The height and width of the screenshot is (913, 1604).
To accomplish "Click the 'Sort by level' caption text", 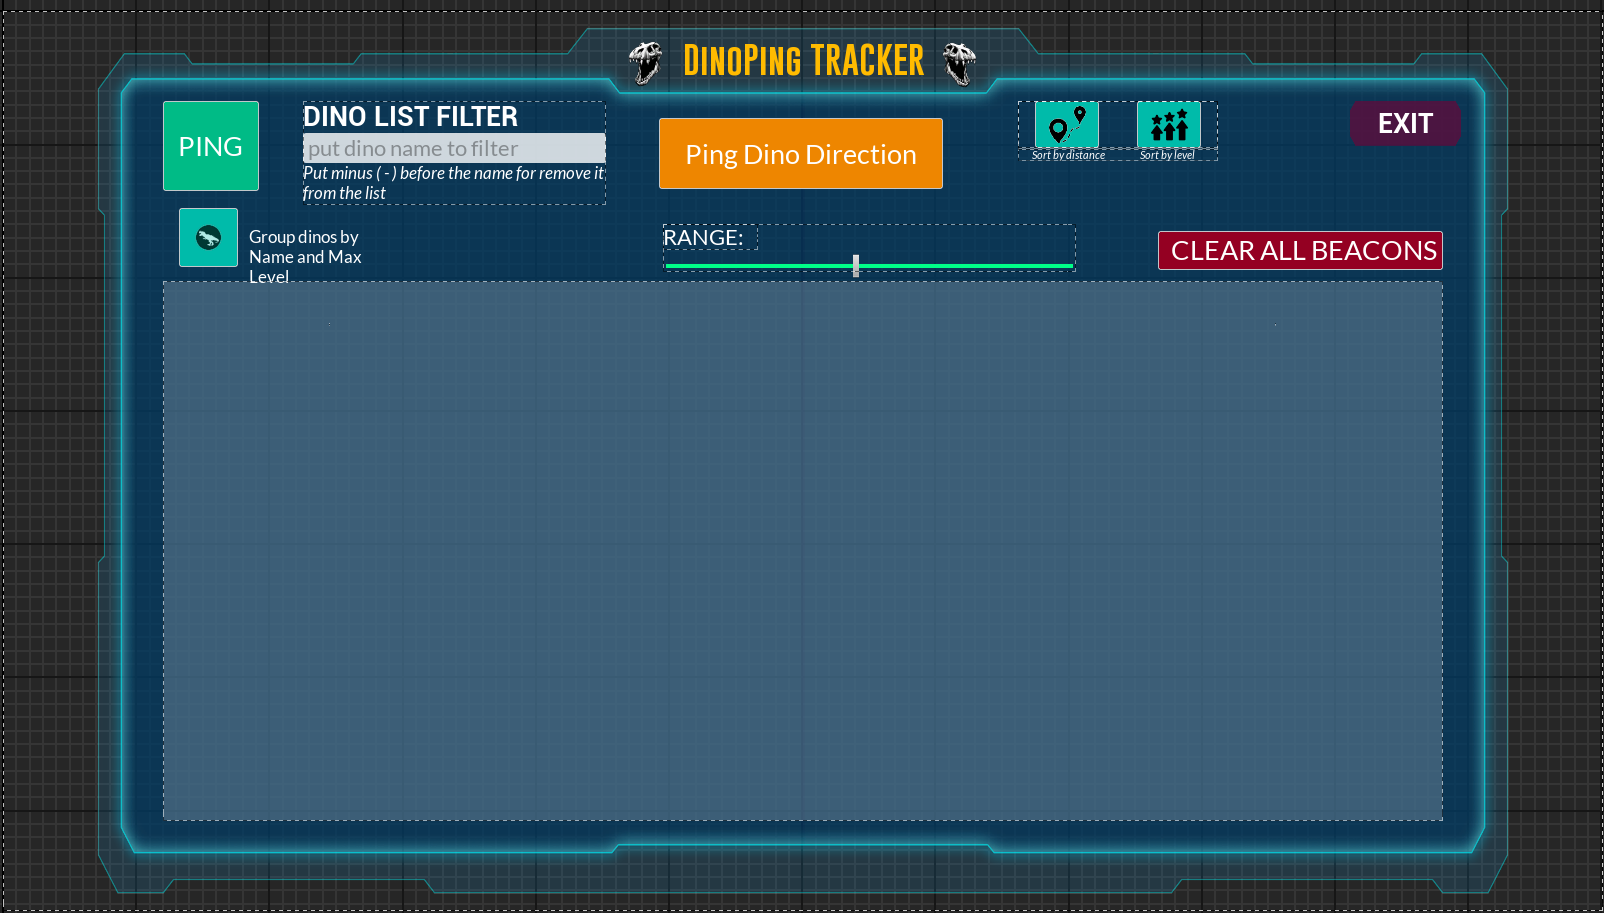I will tap(1167, 155).
